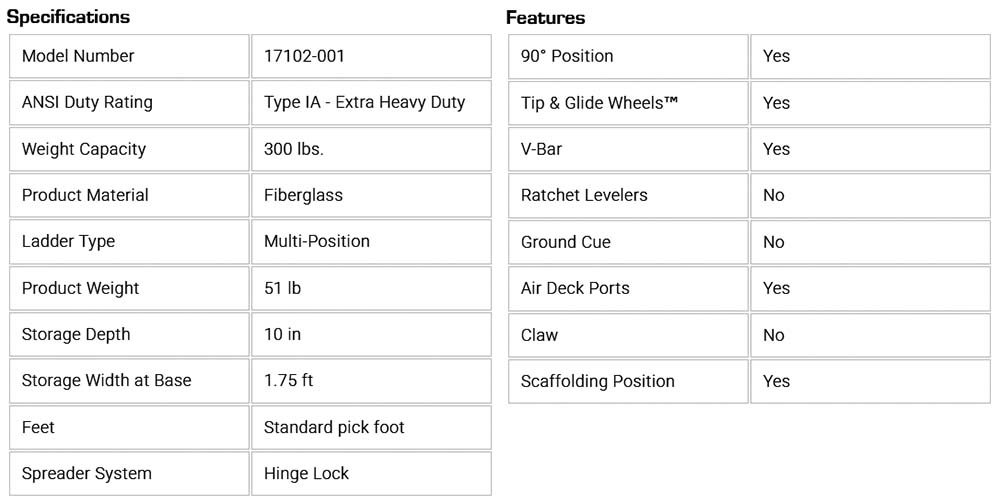The height and width of the screenshot is (504, 1000).
Task: Select the Hinge Lock spreader value
Action: 307,473
